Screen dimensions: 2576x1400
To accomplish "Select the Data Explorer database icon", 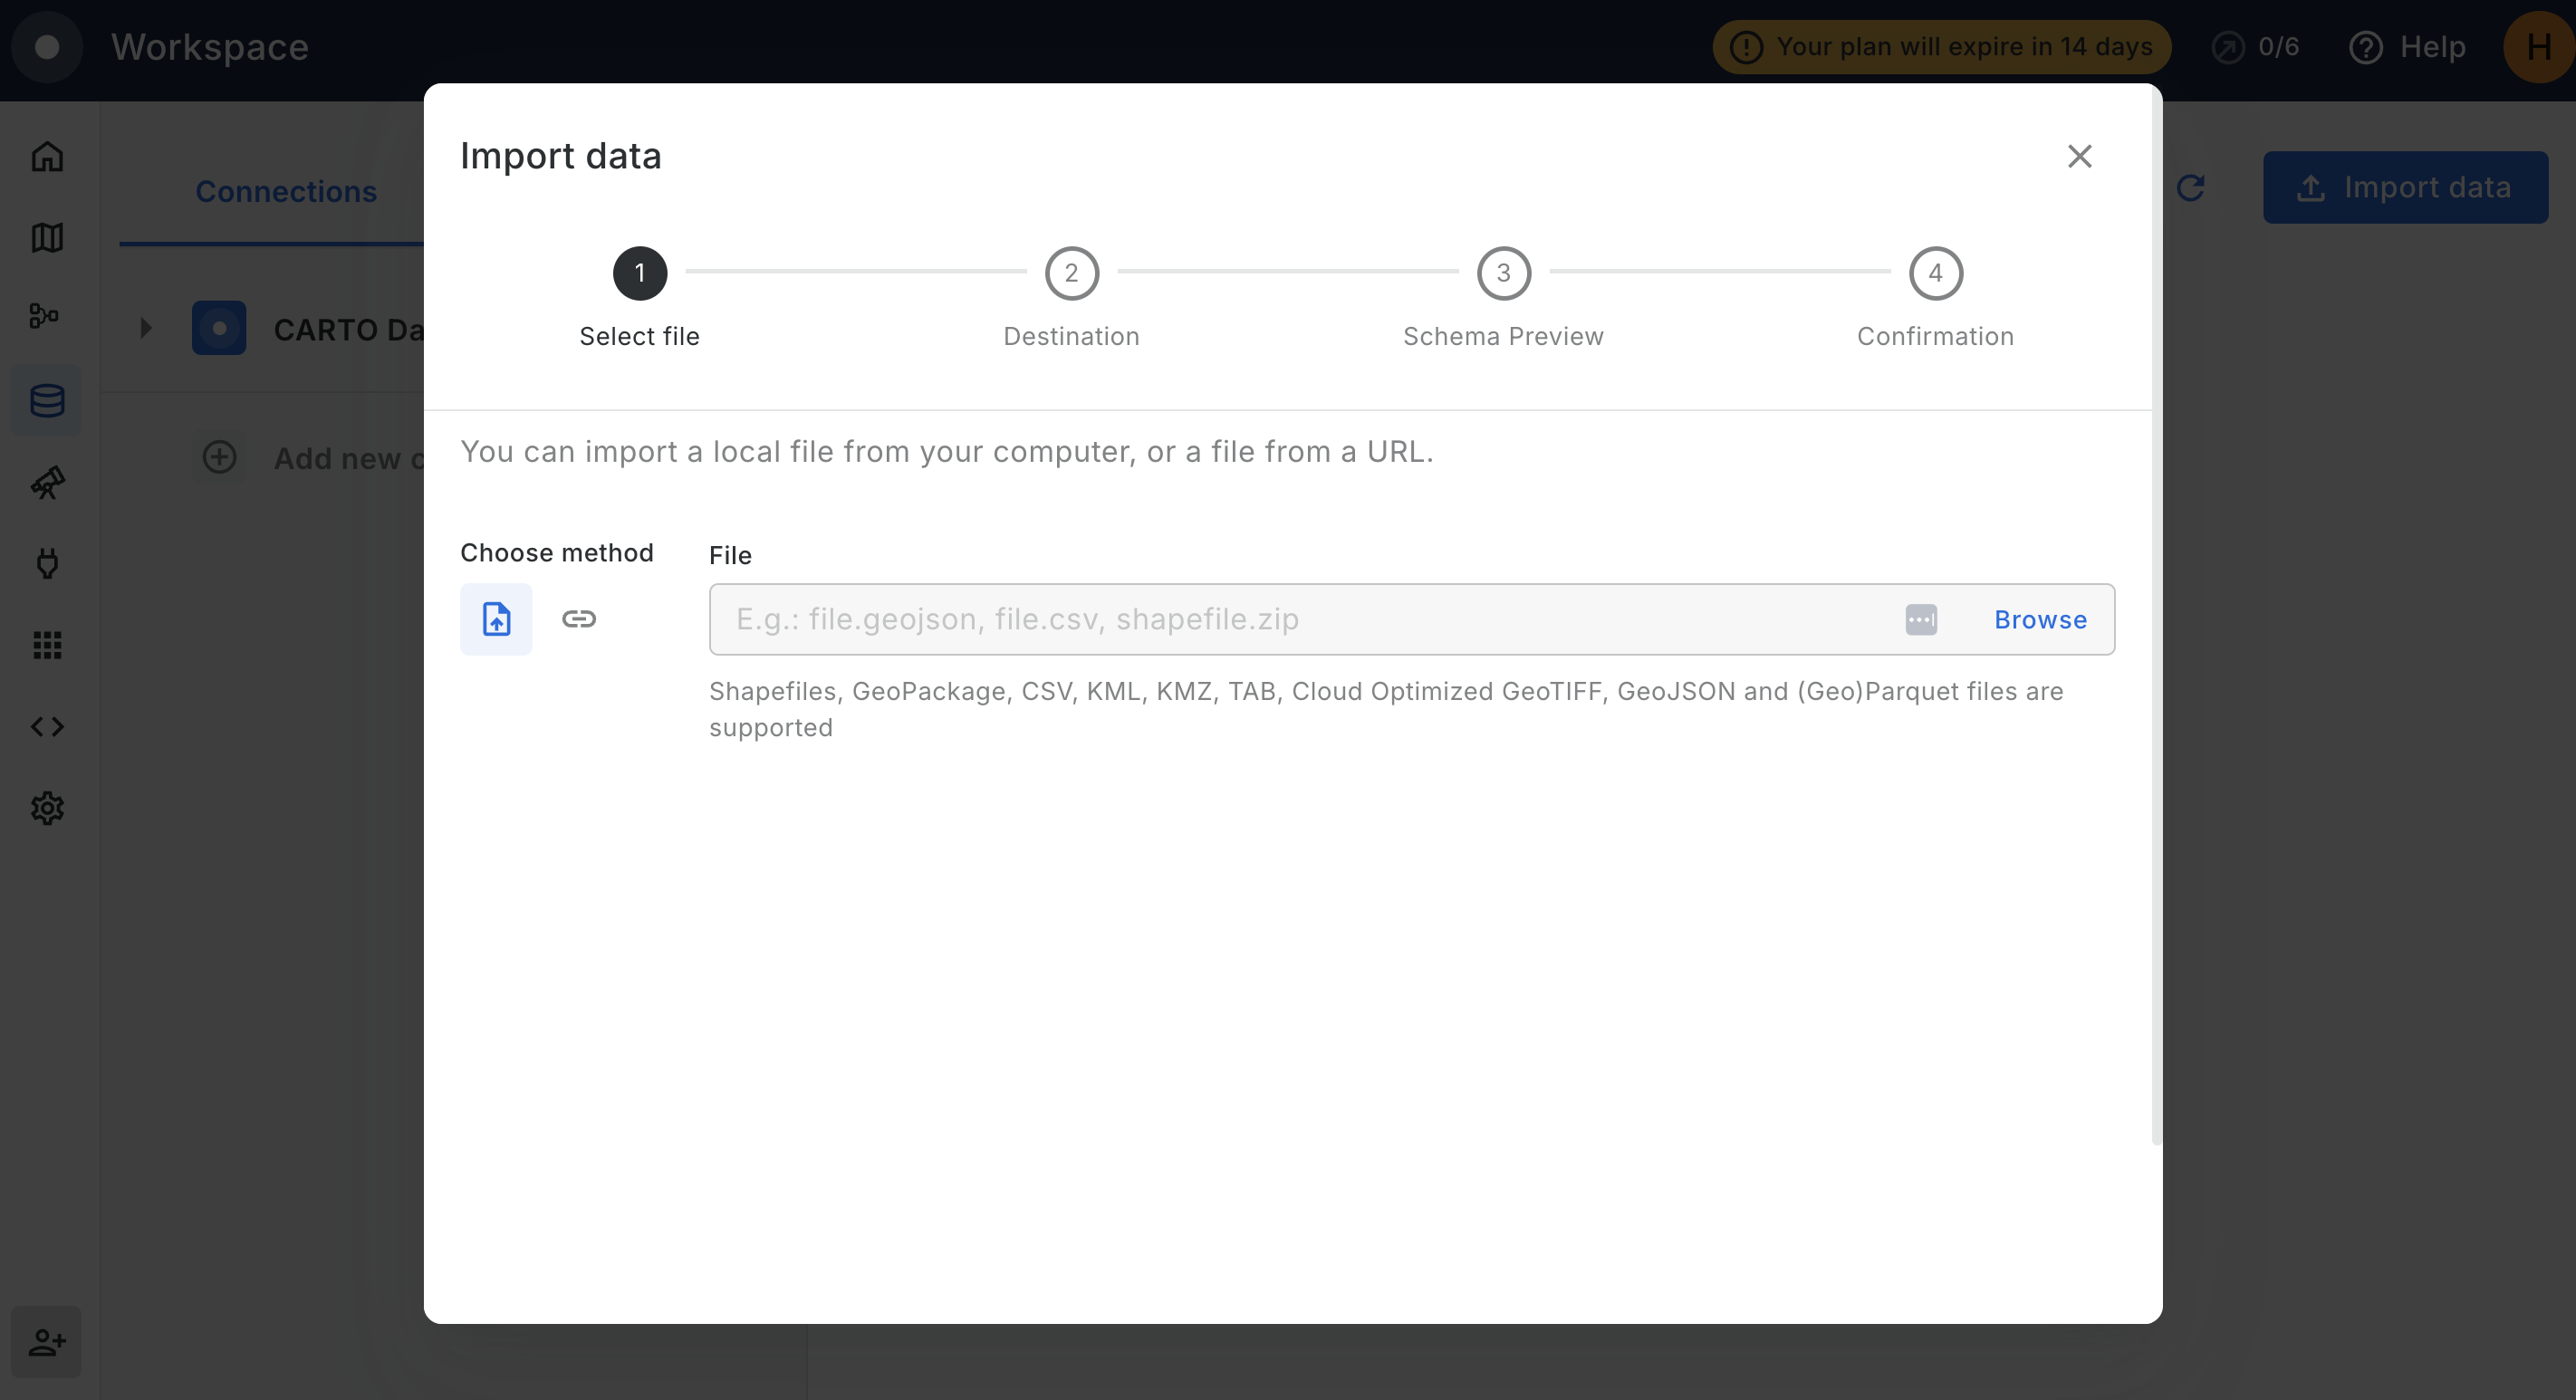I will [x=47, y=400].
